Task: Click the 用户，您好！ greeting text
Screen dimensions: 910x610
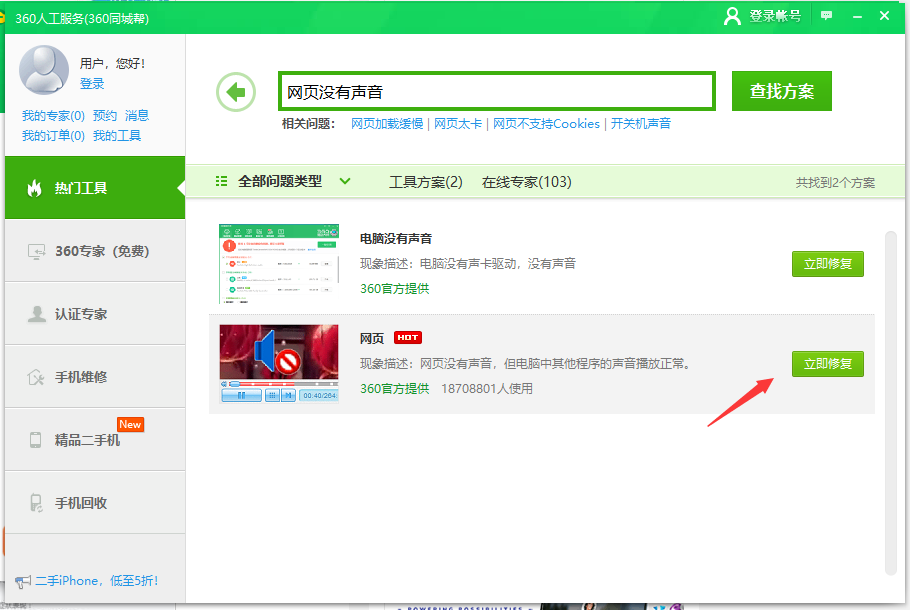Action: (113, 63)
